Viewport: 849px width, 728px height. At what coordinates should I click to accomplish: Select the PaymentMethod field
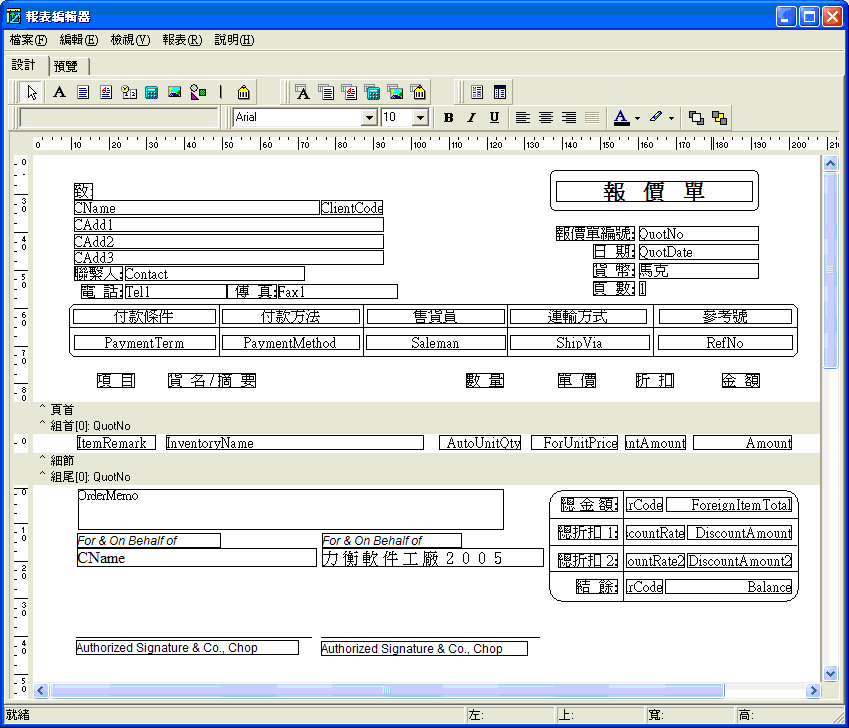coord(290,343)
